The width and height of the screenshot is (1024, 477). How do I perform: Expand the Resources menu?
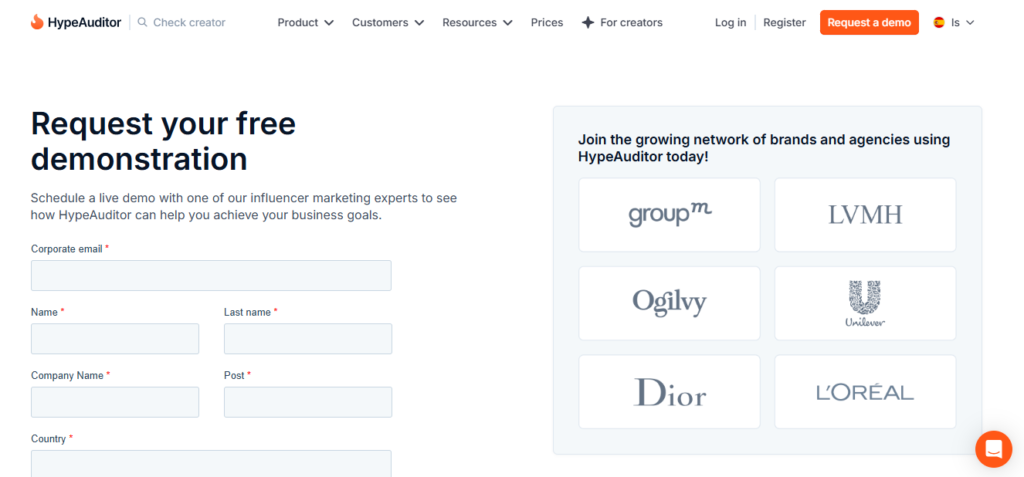click(x=477, y=22)
